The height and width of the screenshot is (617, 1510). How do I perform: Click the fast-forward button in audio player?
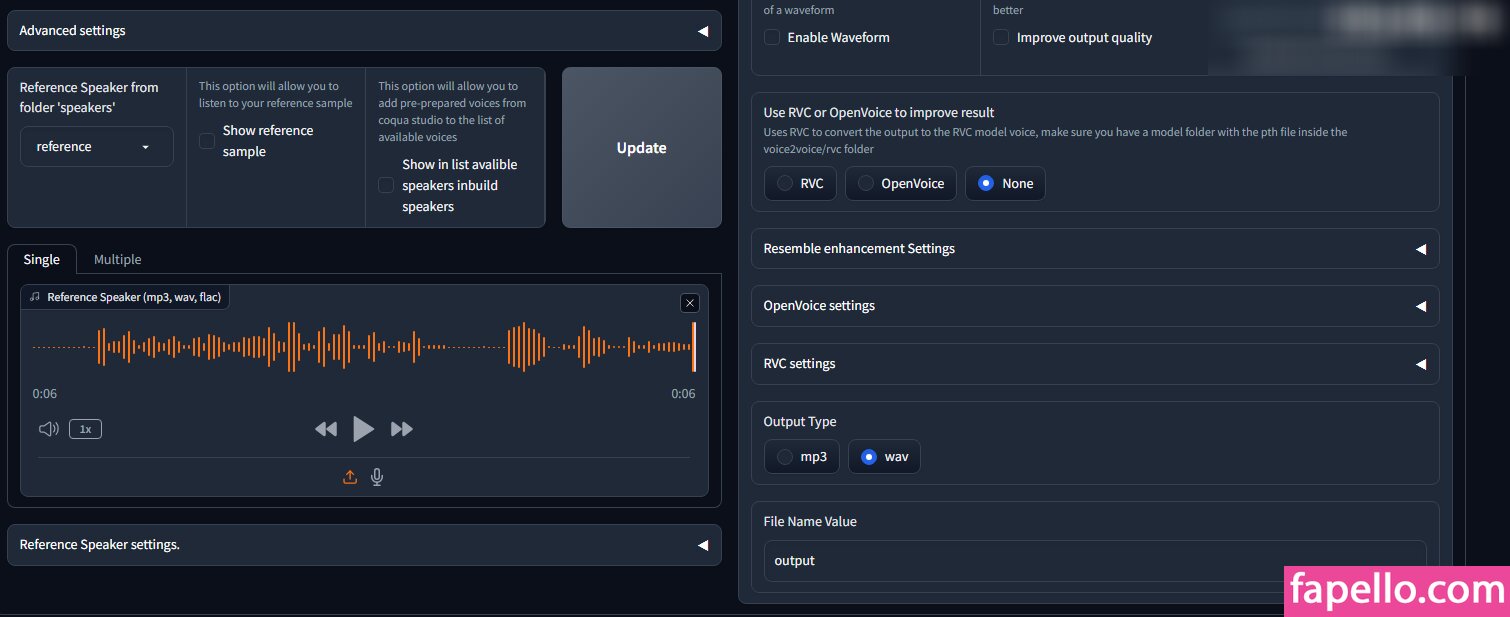coord(402,429)
